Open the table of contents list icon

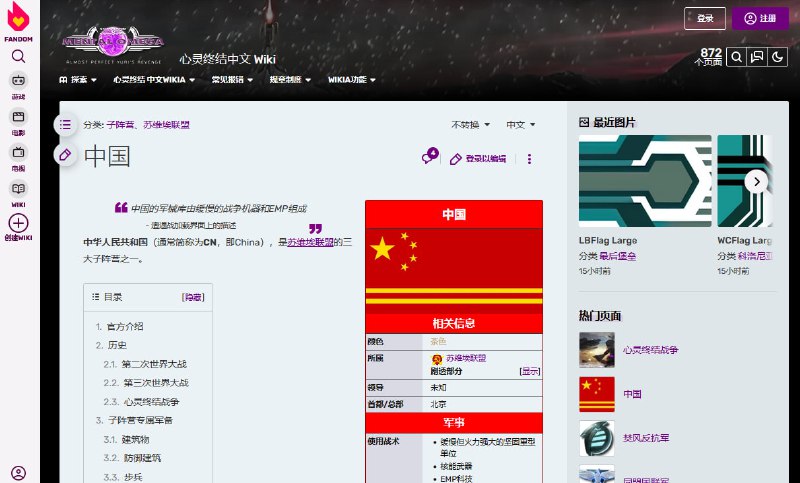65,124
